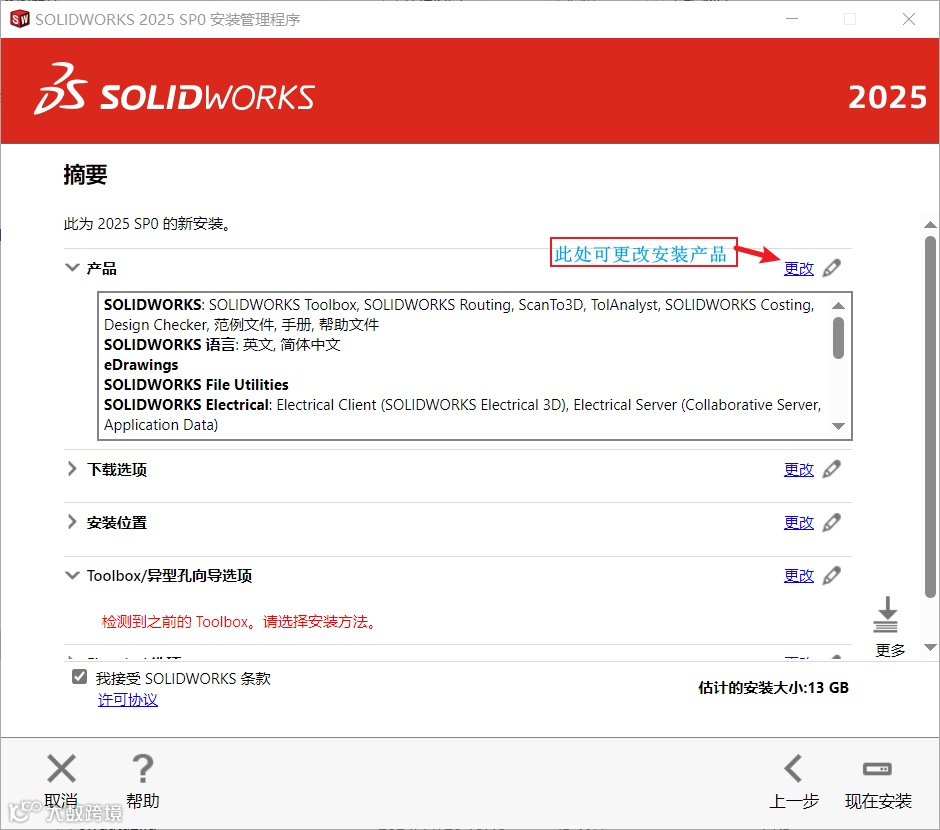940x830 pixels.
Task: Expand the 安装位置 section
Action: tap(72, 522)
